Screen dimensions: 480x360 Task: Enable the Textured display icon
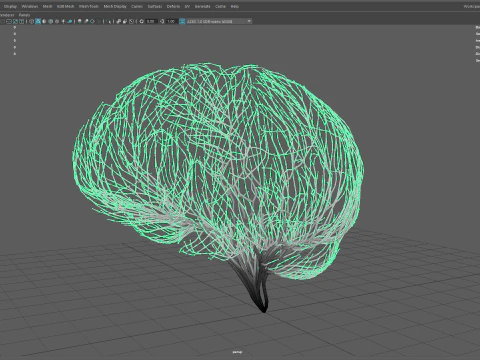(57, 21)
